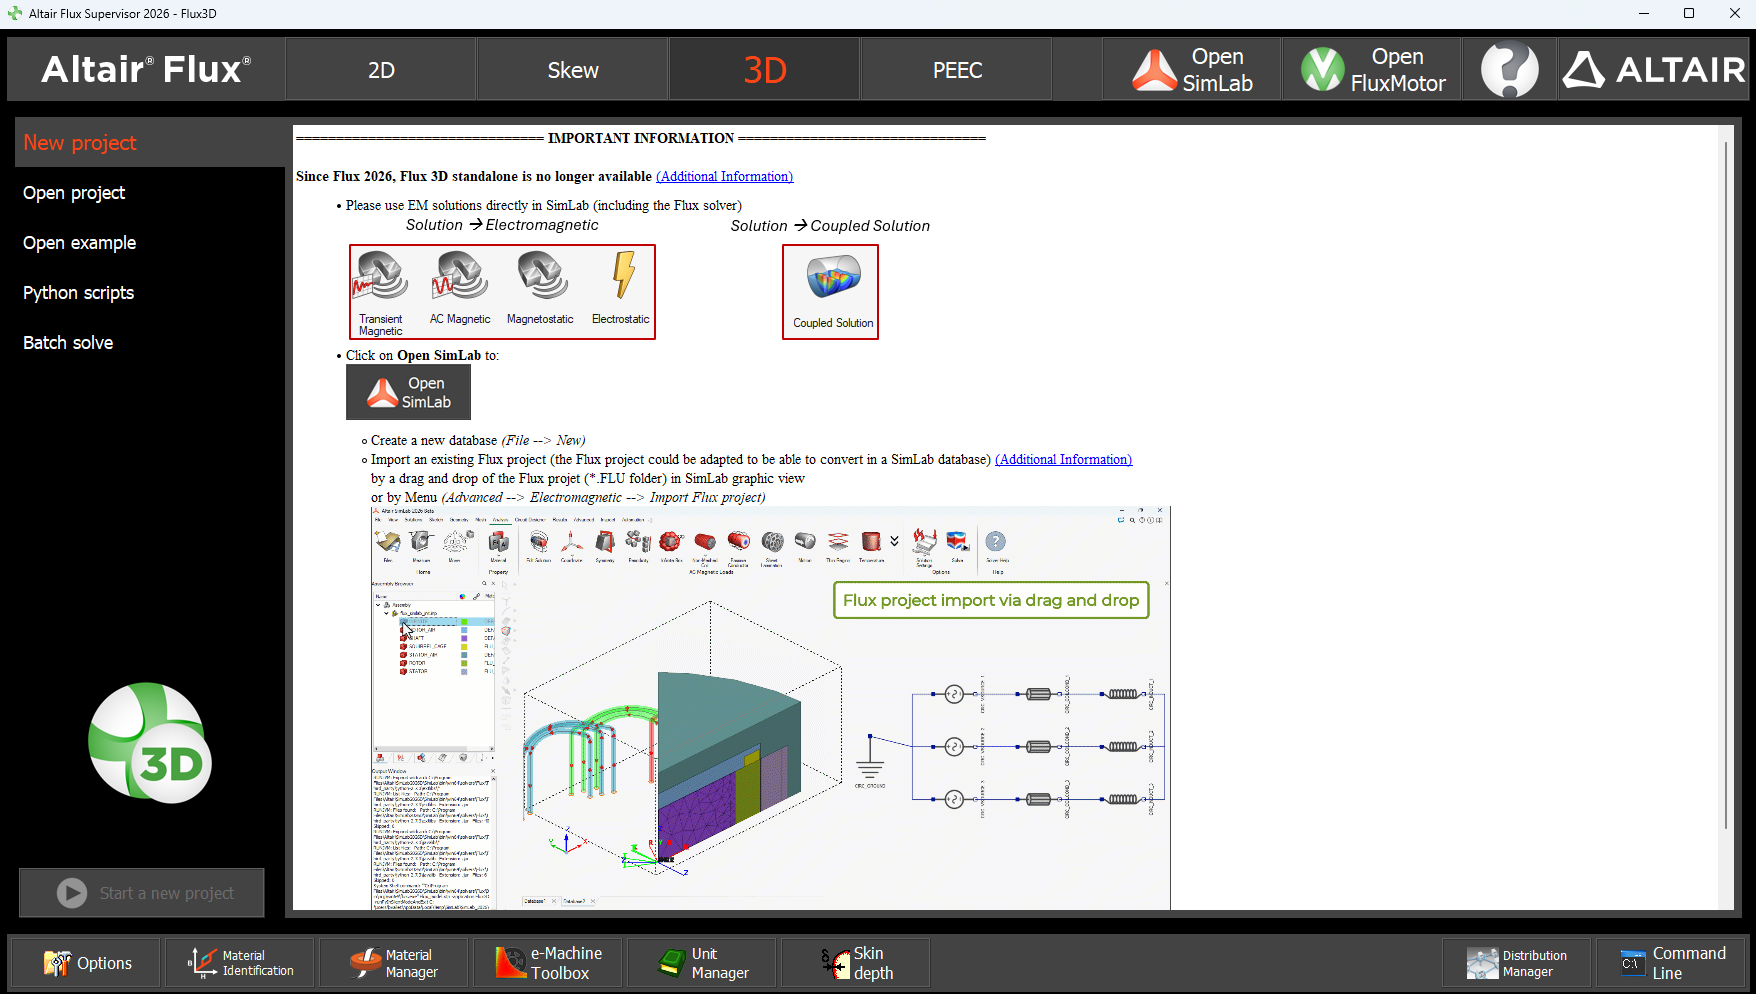Viewport: 1756px width, 994px height.
Task: Switch to the PEEC tab
Action: (x=957, y=70)
